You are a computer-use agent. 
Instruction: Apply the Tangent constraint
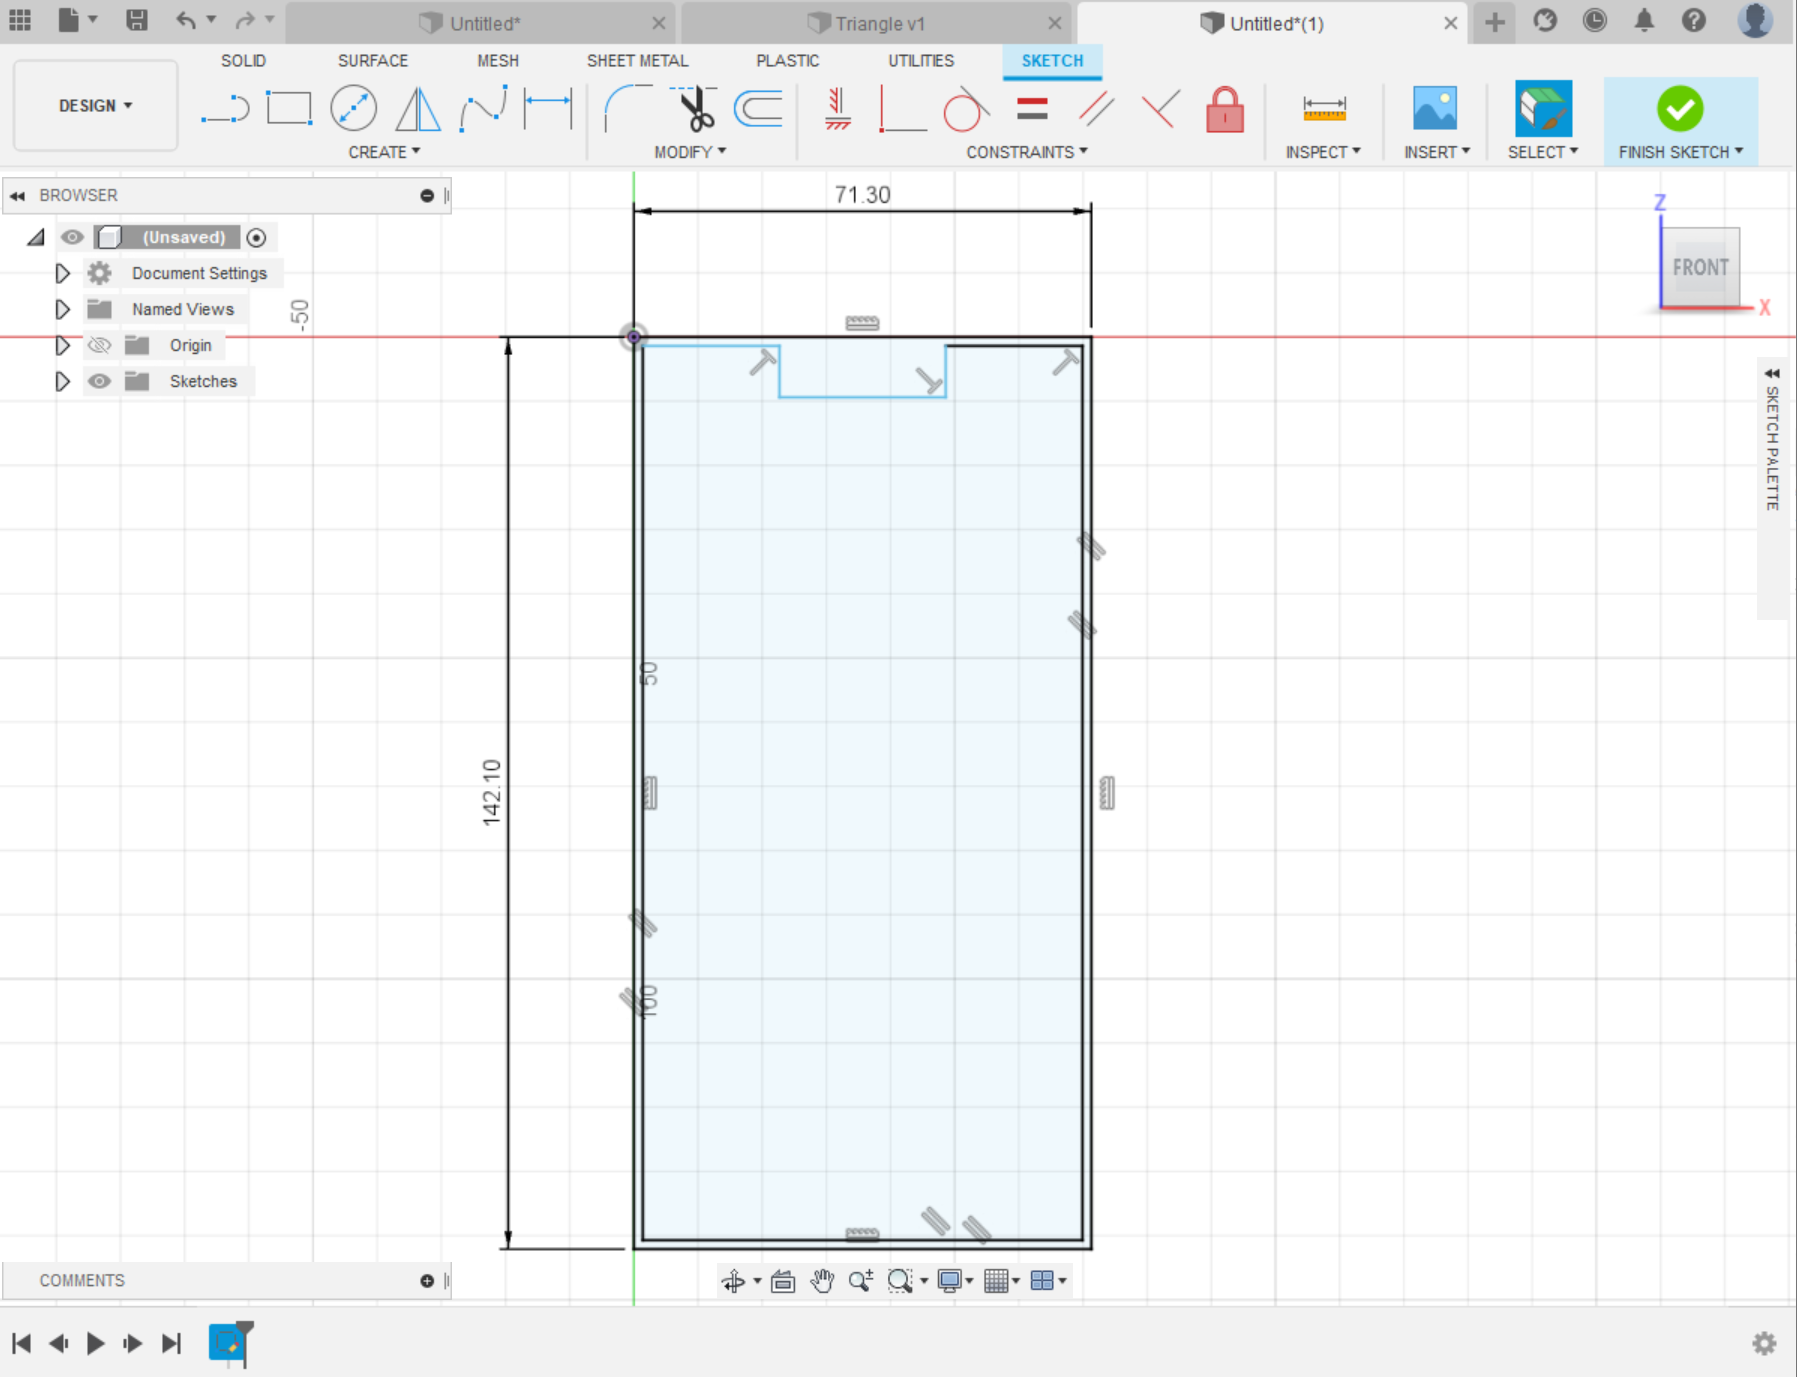point(966,109)
